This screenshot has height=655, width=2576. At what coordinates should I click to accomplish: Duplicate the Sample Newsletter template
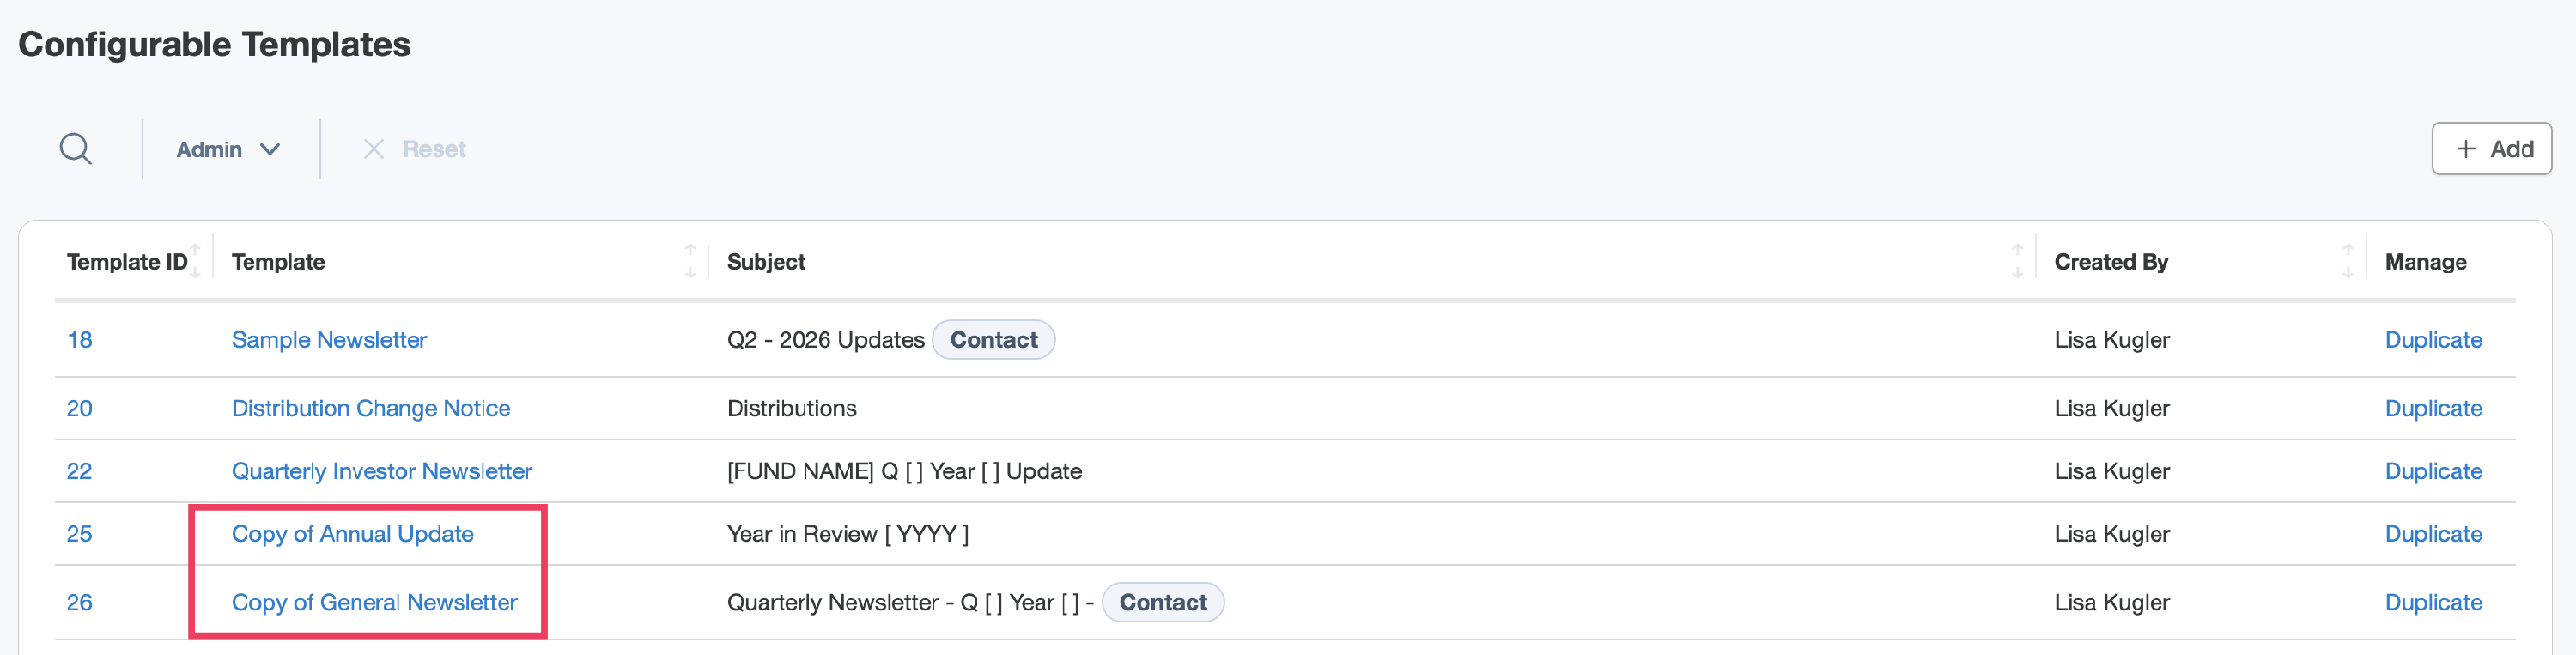tap(2433, 340)
